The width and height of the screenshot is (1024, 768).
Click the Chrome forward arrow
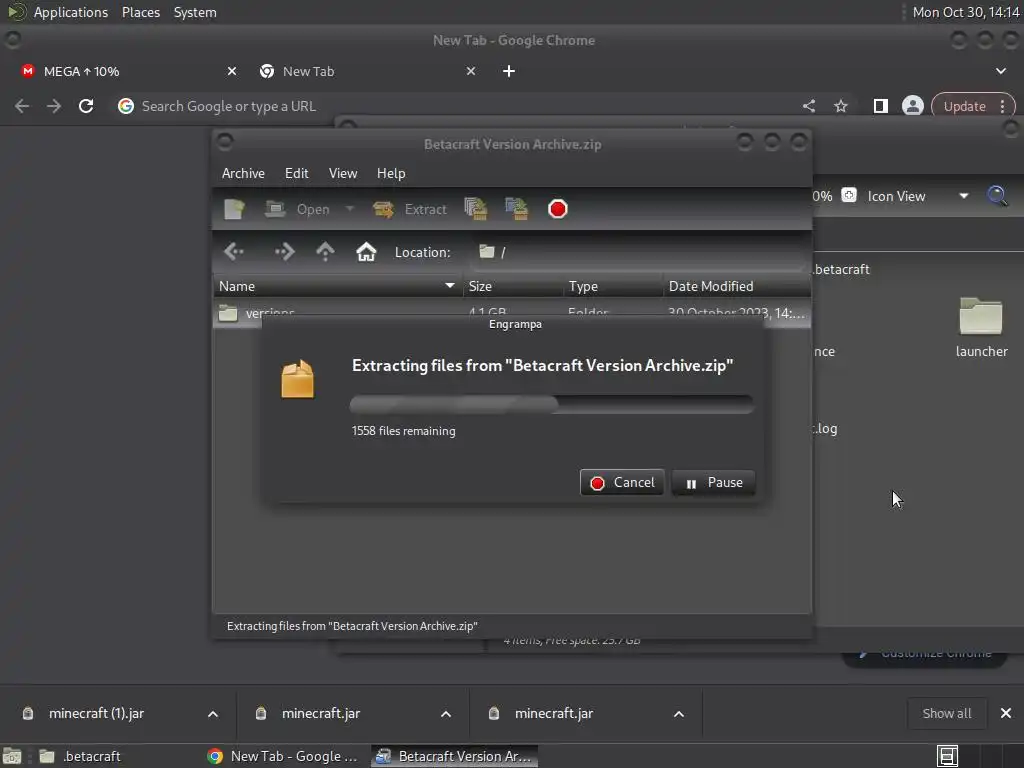pyautogui.click(x=54, y=106)
